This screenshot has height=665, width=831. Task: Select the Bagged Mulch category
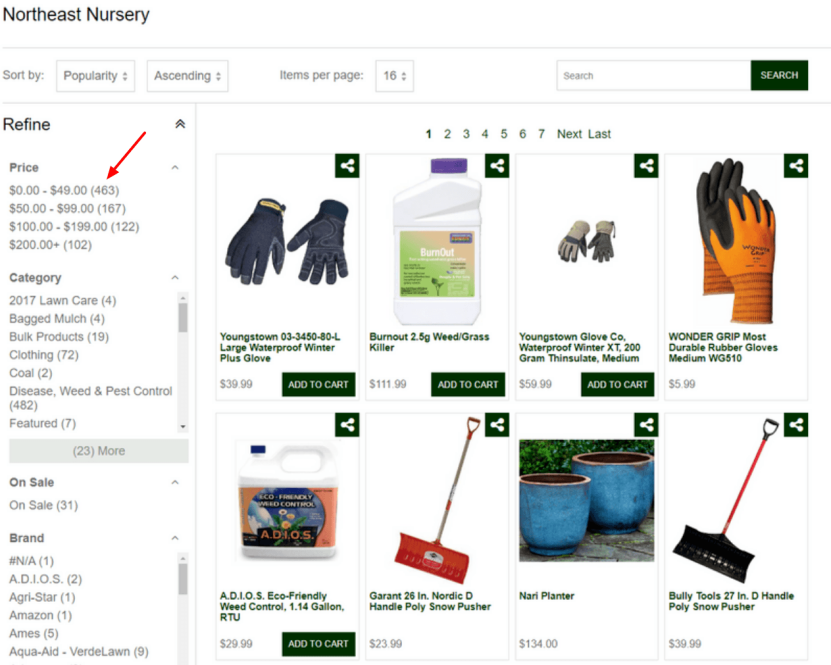tap(57, 318)
